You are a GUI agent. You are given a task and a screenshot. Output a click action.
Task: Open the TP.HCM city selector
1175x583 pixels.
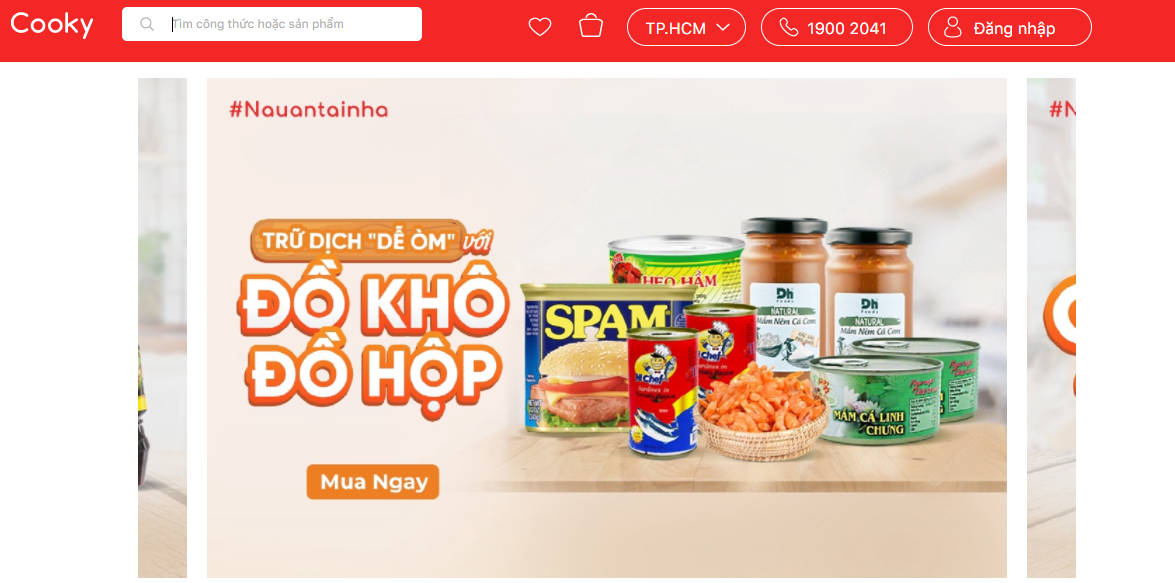click(686, 28)
